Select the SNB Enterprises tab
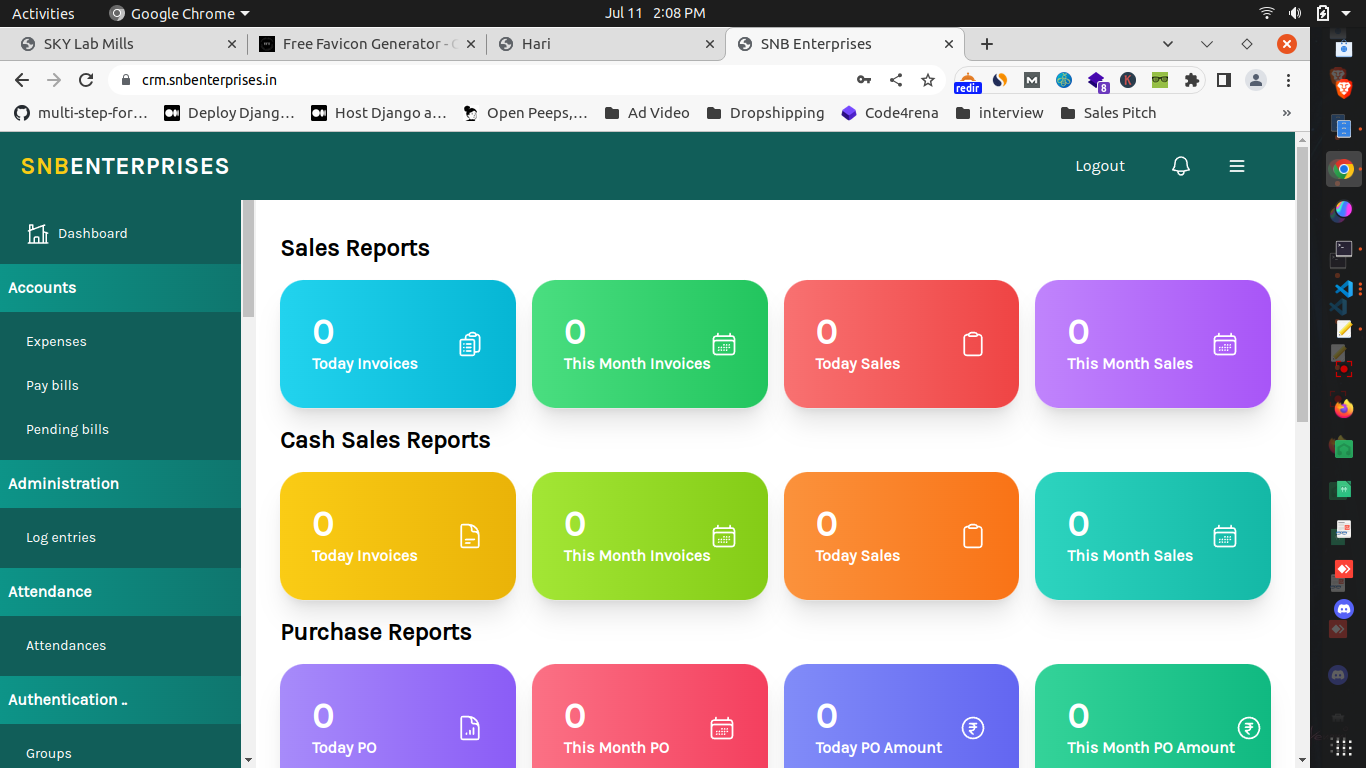The width and height of the screenshot is (1366, 768). 845,44
